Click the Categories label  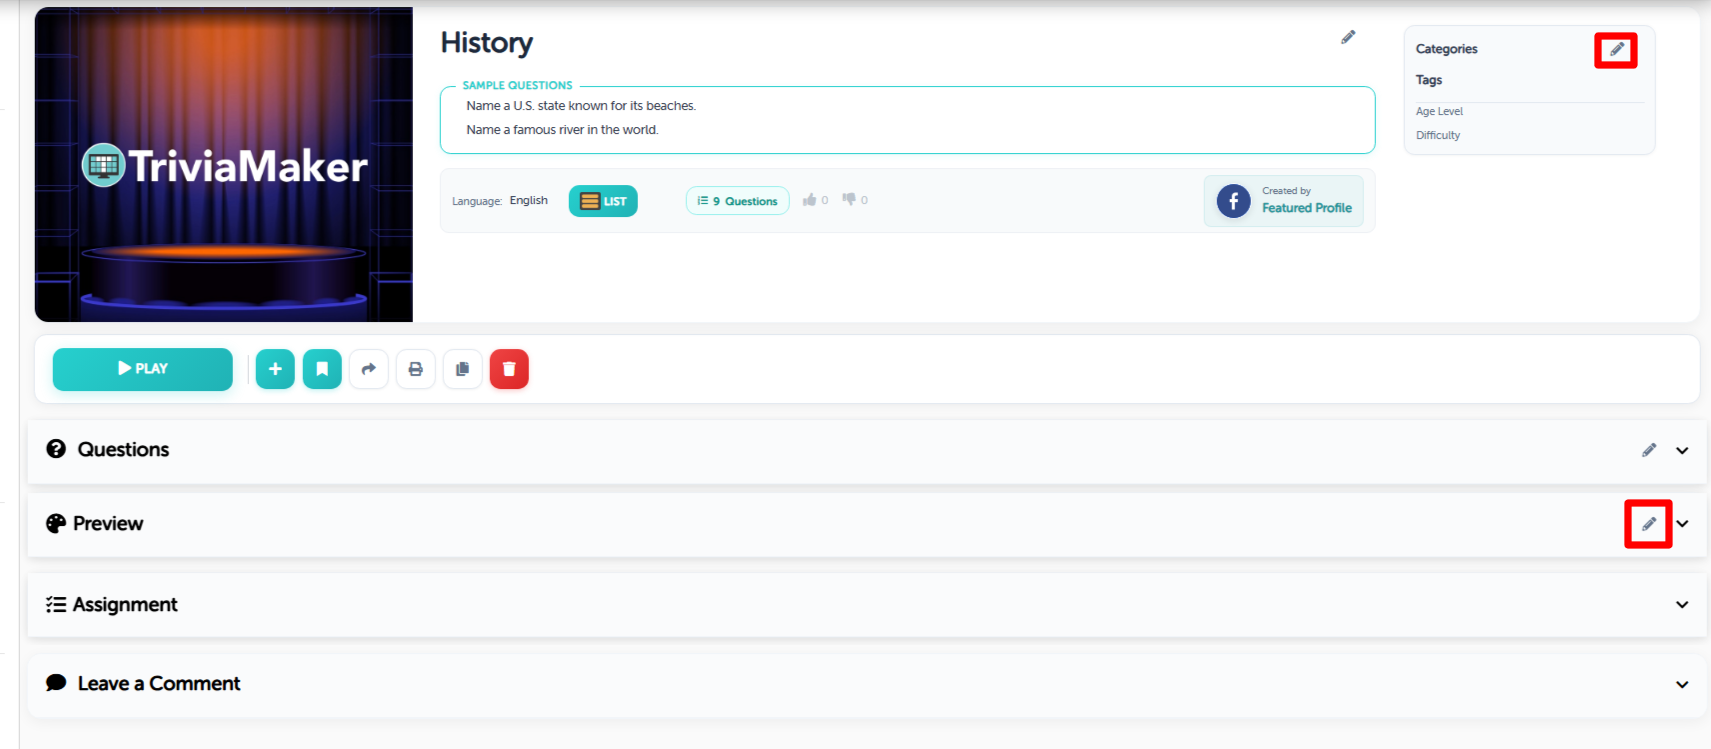[x=1447, y=49]
